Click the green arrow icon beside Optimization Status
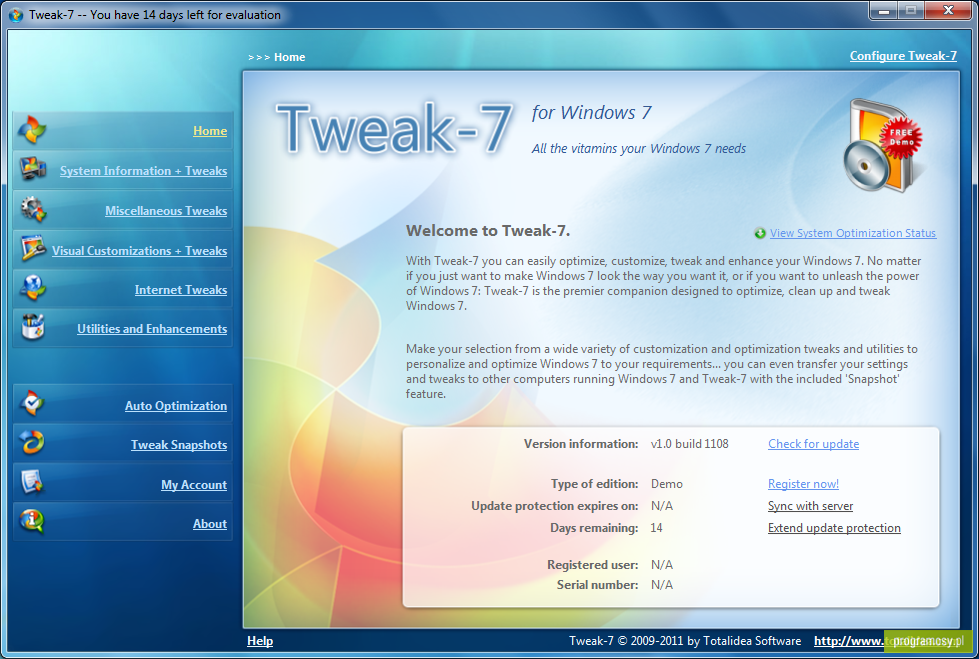Screen dimensions: 979x659 point(760,233)
